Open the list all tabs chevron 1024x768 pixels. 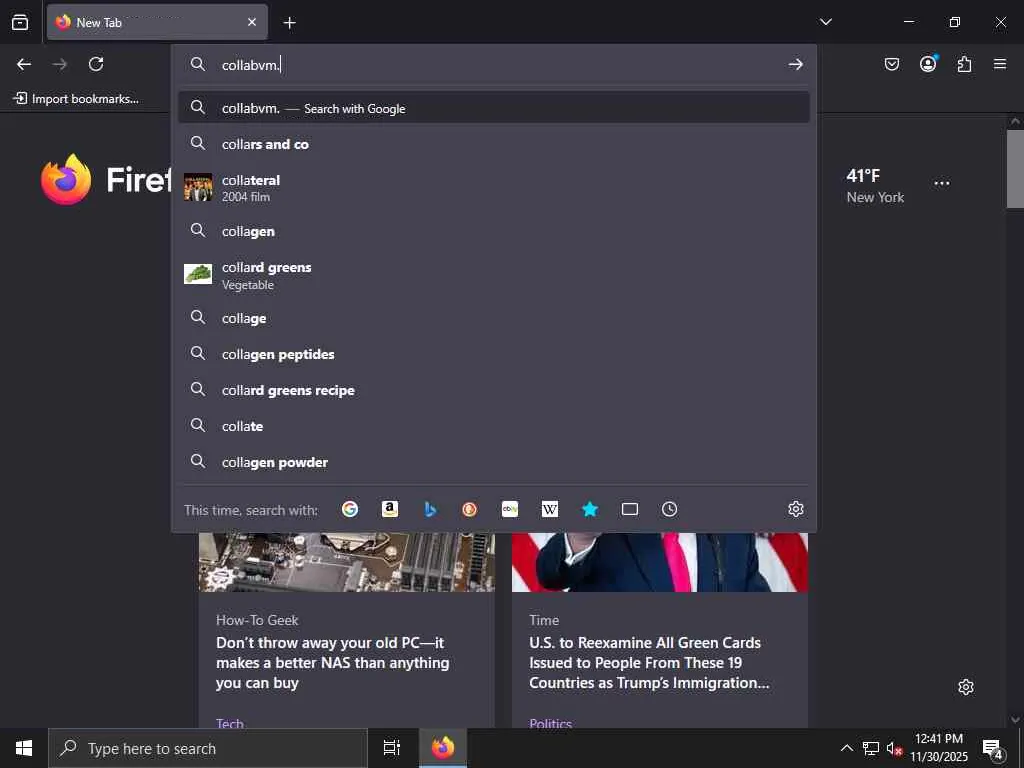point(825,22)
